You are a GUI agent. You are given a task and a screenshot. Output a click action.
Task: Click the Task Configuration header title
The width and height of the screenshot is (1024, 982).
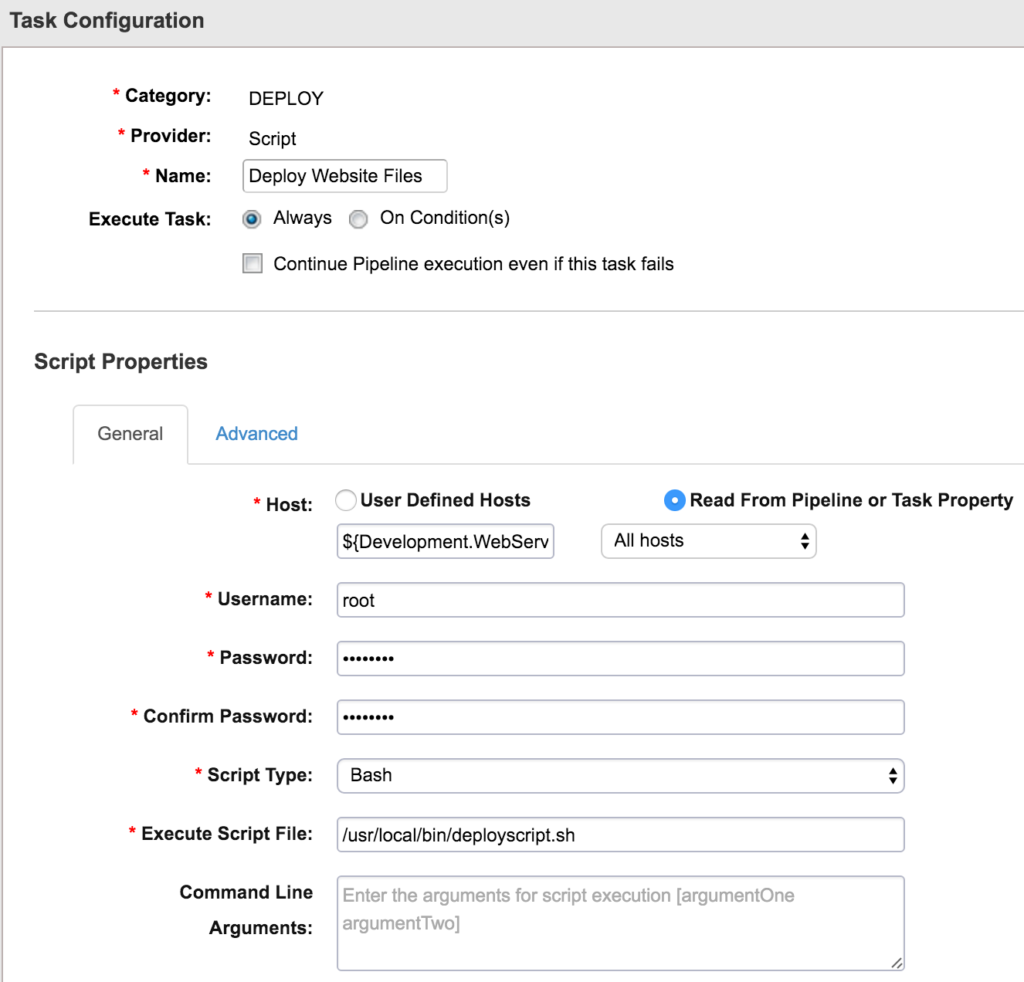[106, 20]
